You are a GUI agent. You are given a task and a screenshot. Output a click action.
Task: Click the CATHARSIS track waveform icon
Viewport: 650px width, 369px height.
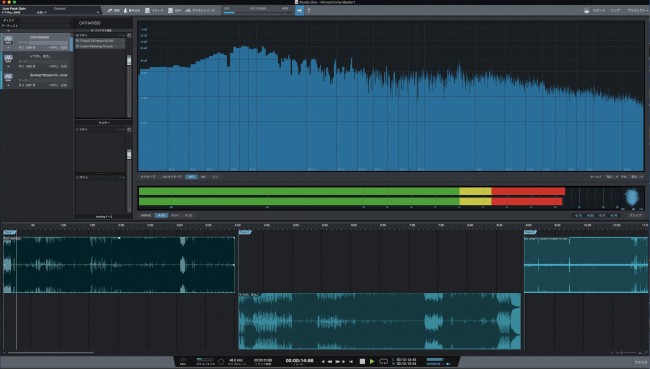click(x=8, y=40)
